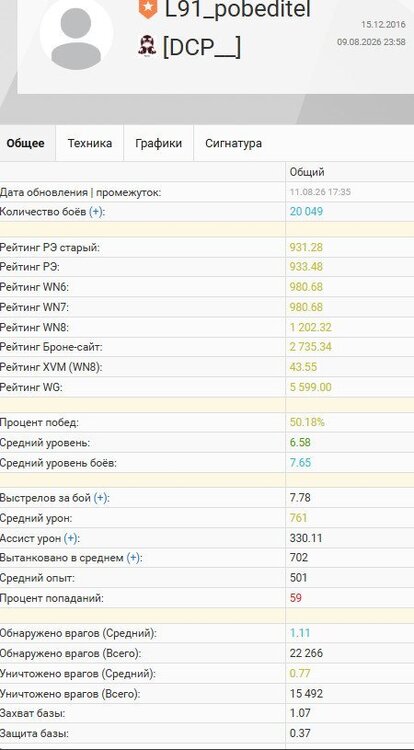
Task: Click the 20 049 battles count value
Action: [x=306, y=212]
